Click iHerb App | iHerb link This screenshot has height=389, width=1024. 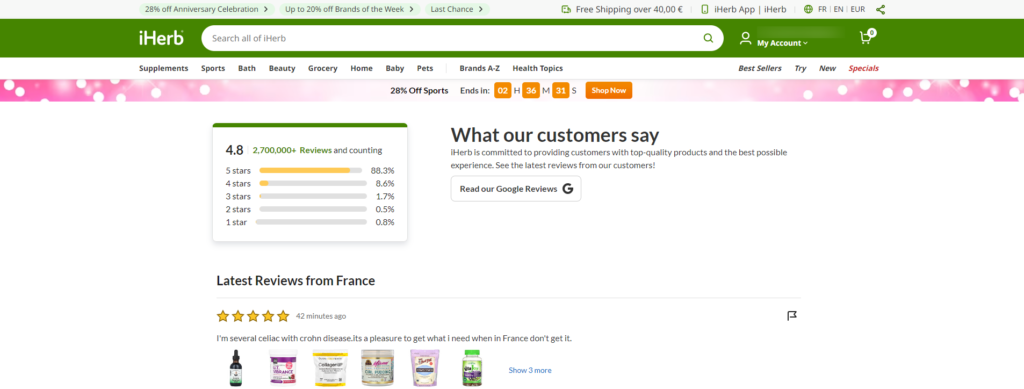(749, 9)
